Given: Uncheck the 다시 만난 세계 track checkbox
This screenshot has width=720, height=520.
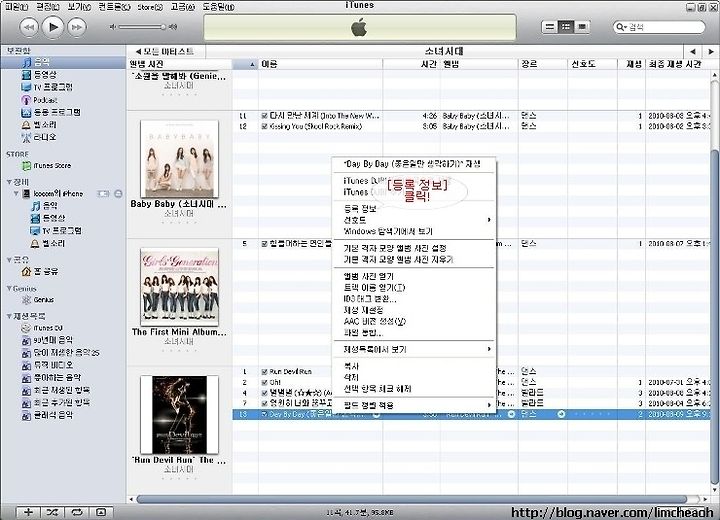Looking at the screenshot, I should 264,116.
